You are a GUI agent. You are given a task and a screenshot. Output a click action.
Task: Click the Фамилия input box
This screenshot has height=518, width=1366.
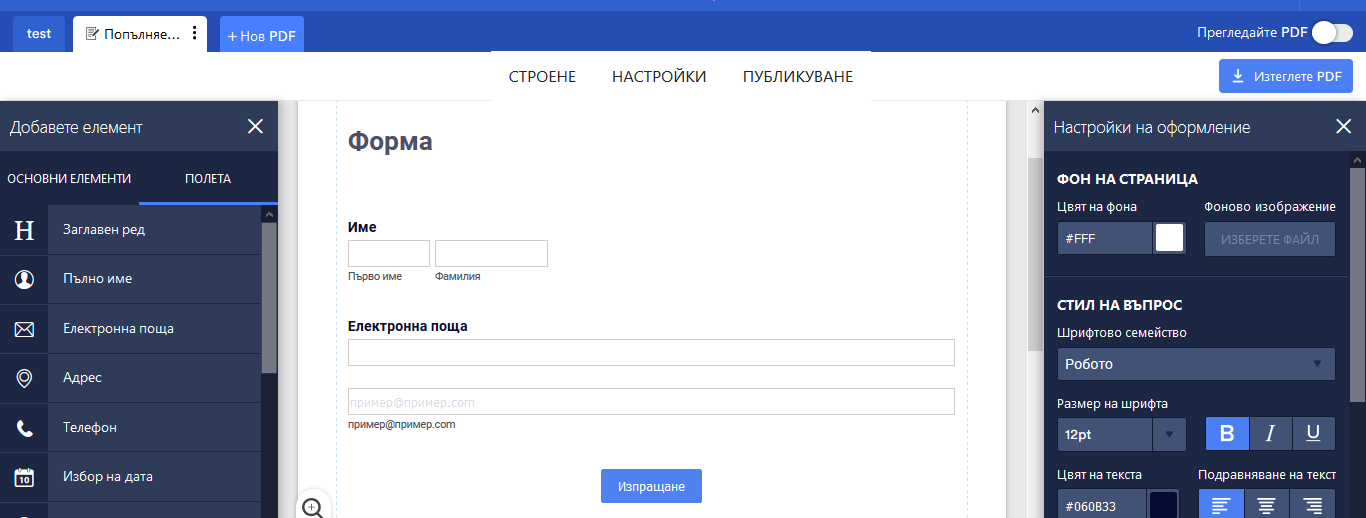[x=491, y=254]
